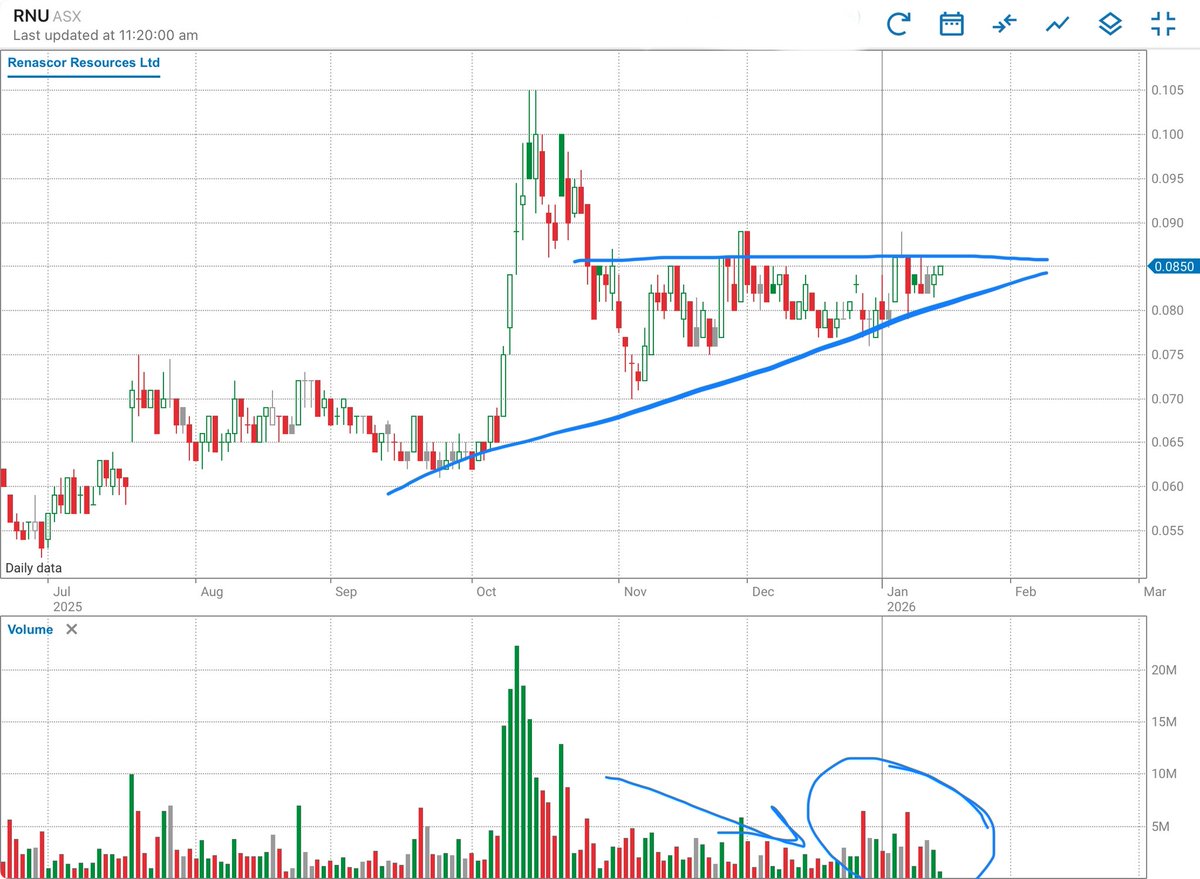Image resolution: width=1200 pixels, height=879 pixels.
Task: Open the layers indicators icon
Action: (1110, 24)
